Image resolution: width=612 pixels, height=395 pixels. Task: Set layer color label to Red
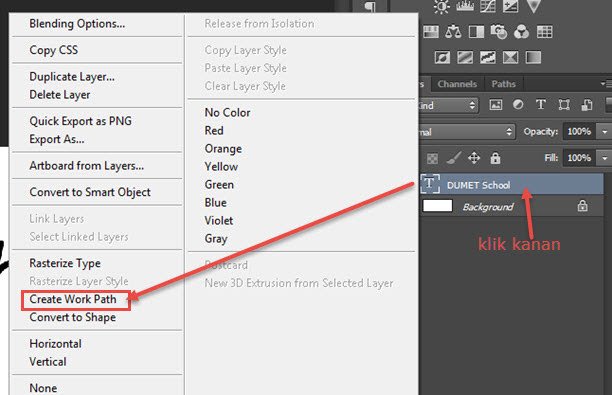tap(214, 131)
